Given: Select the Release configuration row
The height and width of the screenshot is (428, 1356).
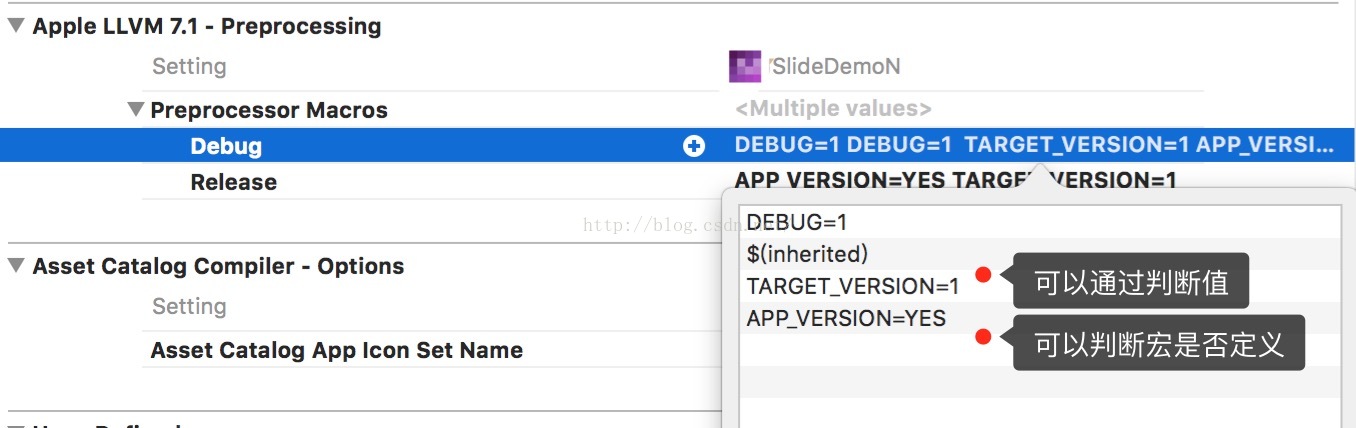Looking at the screenshot, I should pyautogui.click(x=233, y=182).
